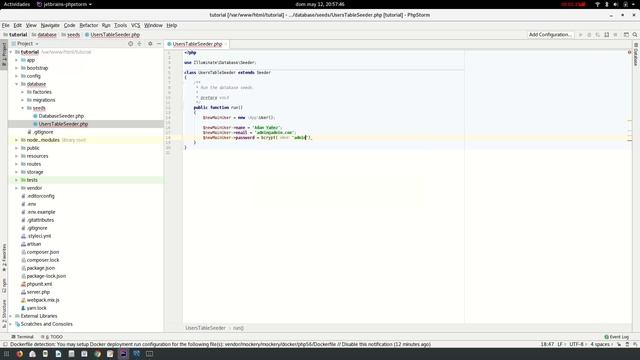Click UTF-8 encoding in status bar

point(576,344)
